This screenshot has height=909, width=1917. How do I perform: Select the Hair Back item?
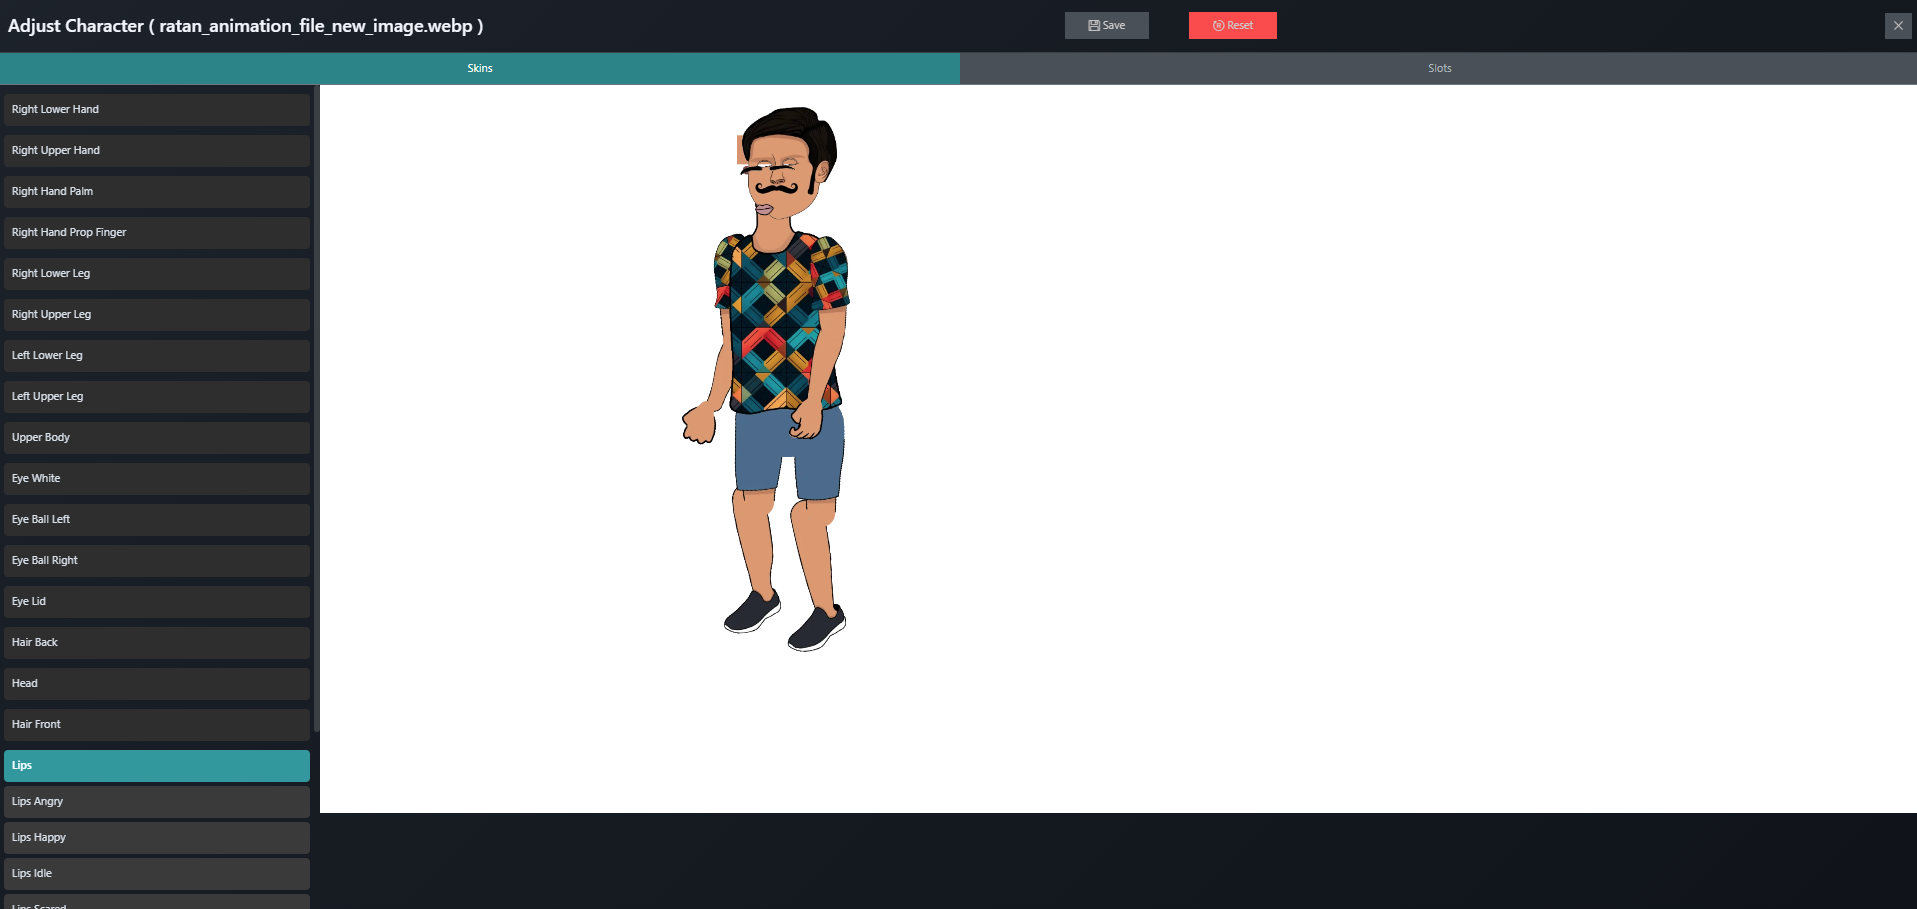157,643
